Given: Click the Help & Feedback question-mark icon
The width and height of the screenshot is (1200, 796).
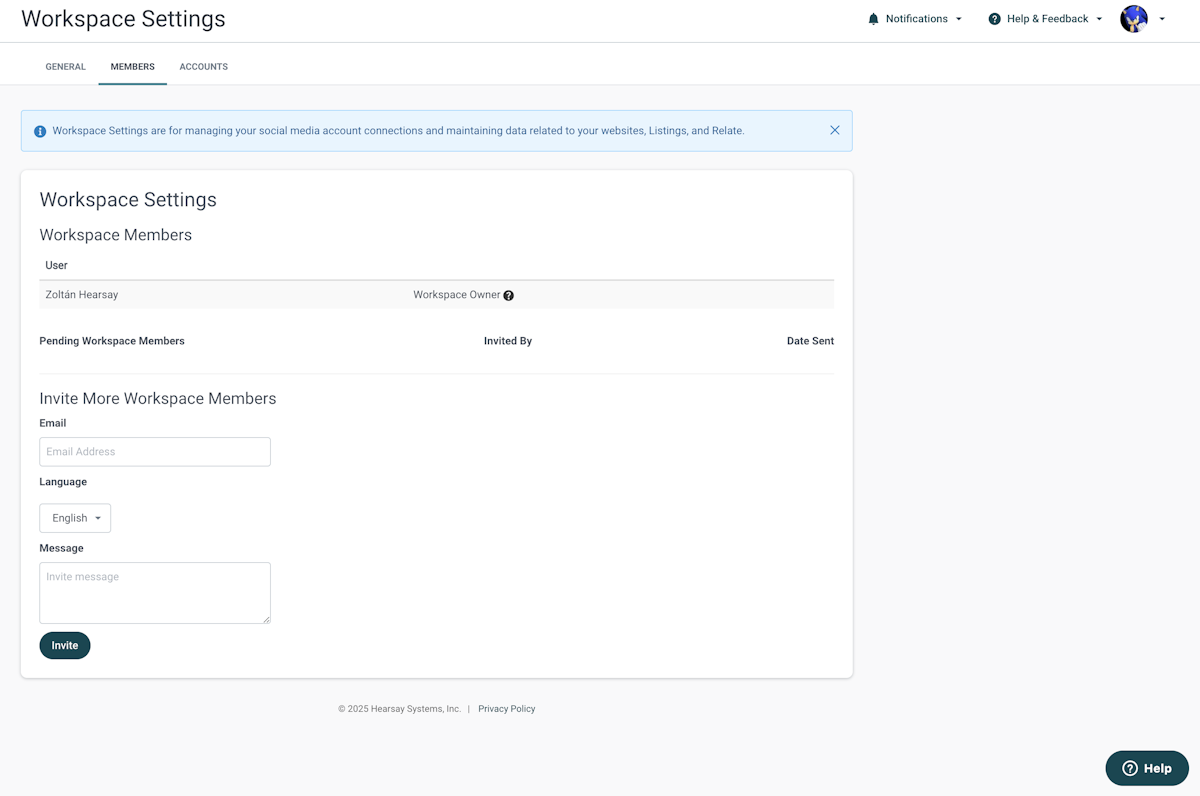Looking at the screenshot, I should (994, 19).
